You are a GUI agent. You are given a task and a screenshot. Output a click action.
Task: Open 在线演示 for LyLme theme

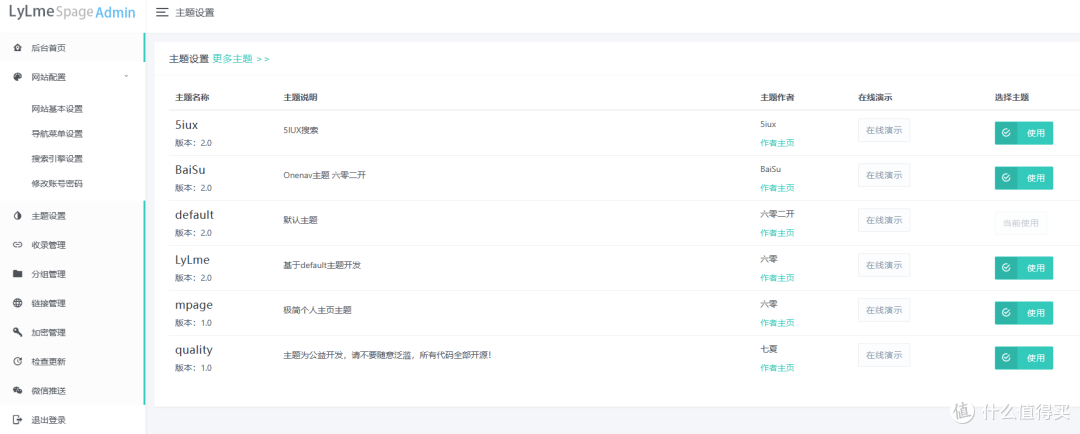click(x=884, y=265)
